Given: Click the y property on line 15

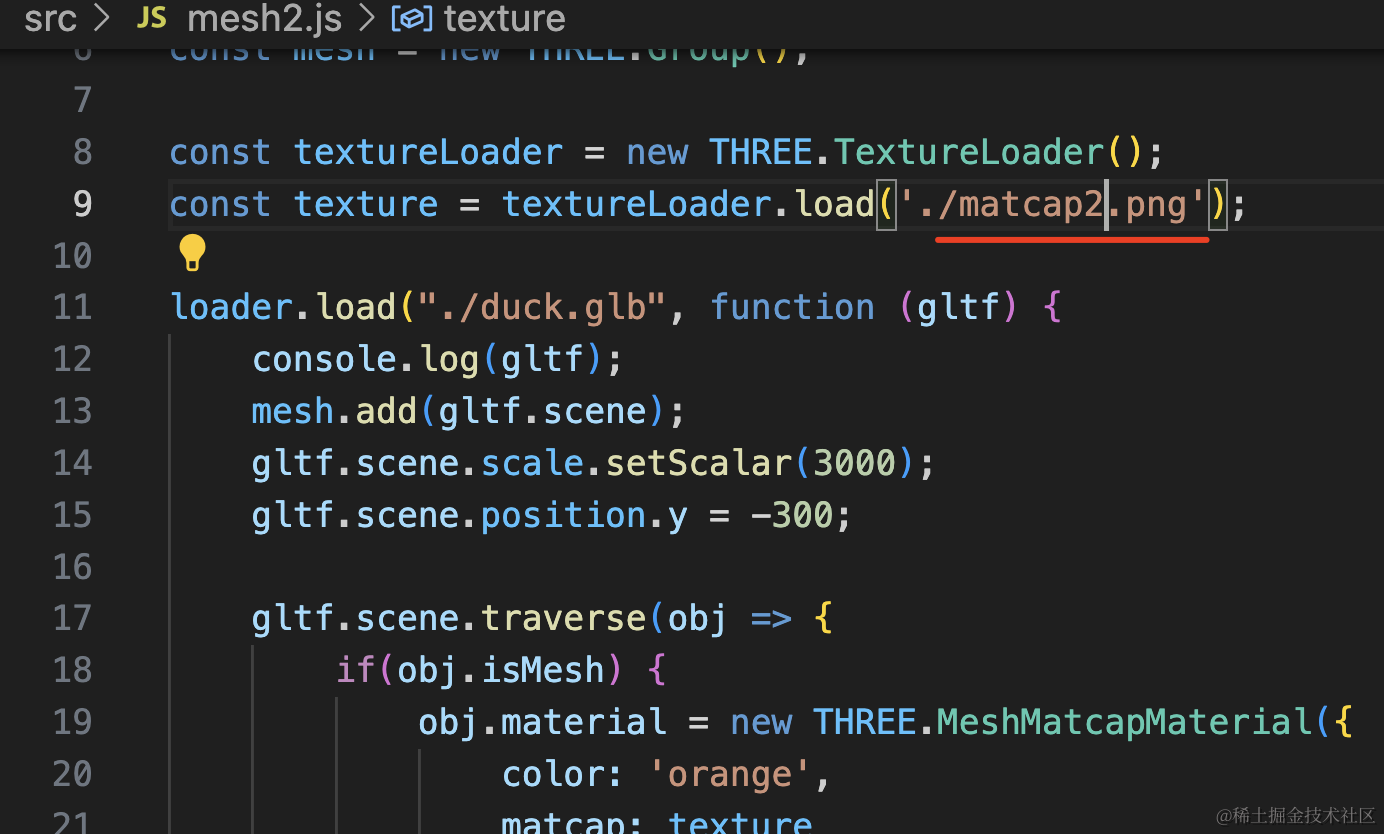Looking at the screenshot, I should 677,518.
